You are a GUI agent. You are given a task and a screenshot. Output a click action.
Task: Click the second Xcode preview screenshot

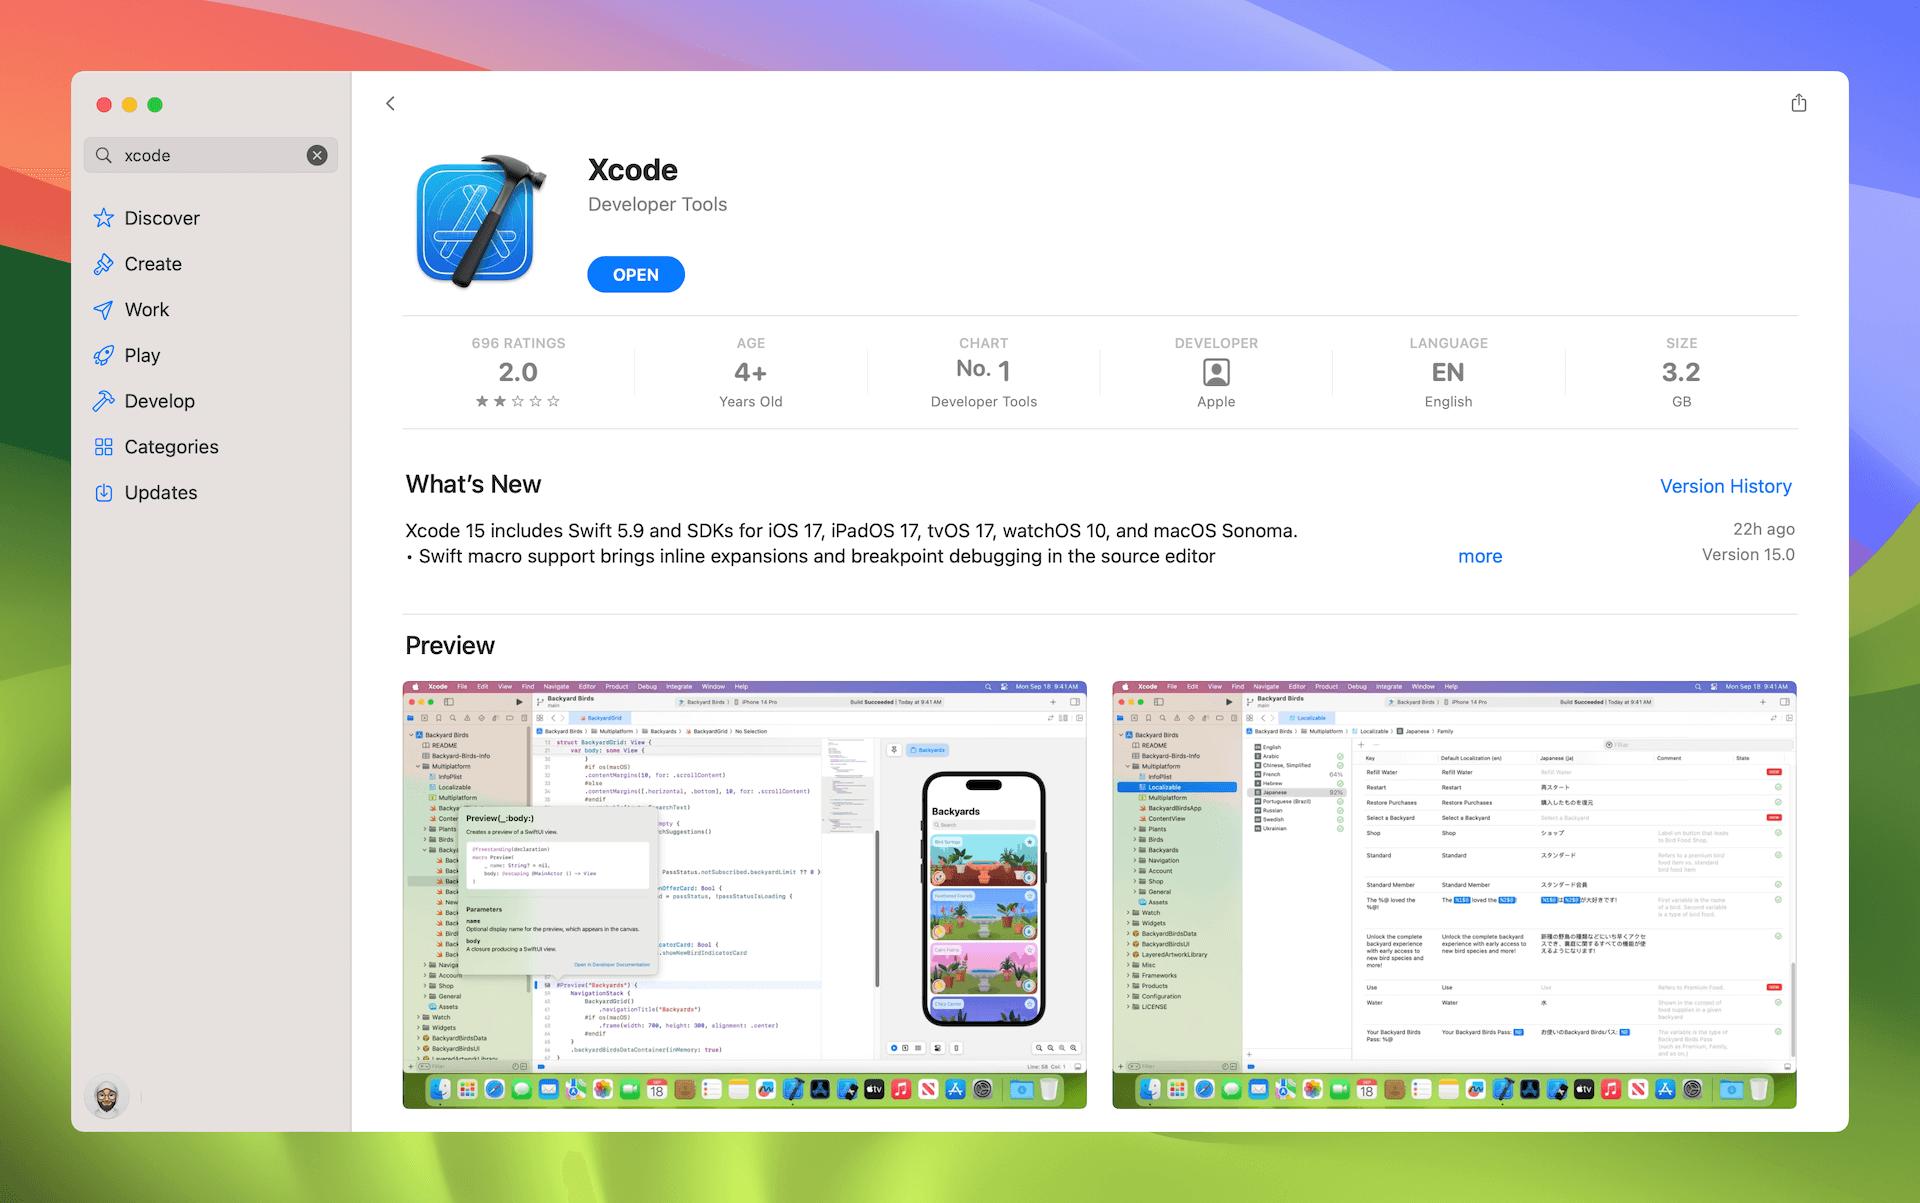coord(1455,890)
